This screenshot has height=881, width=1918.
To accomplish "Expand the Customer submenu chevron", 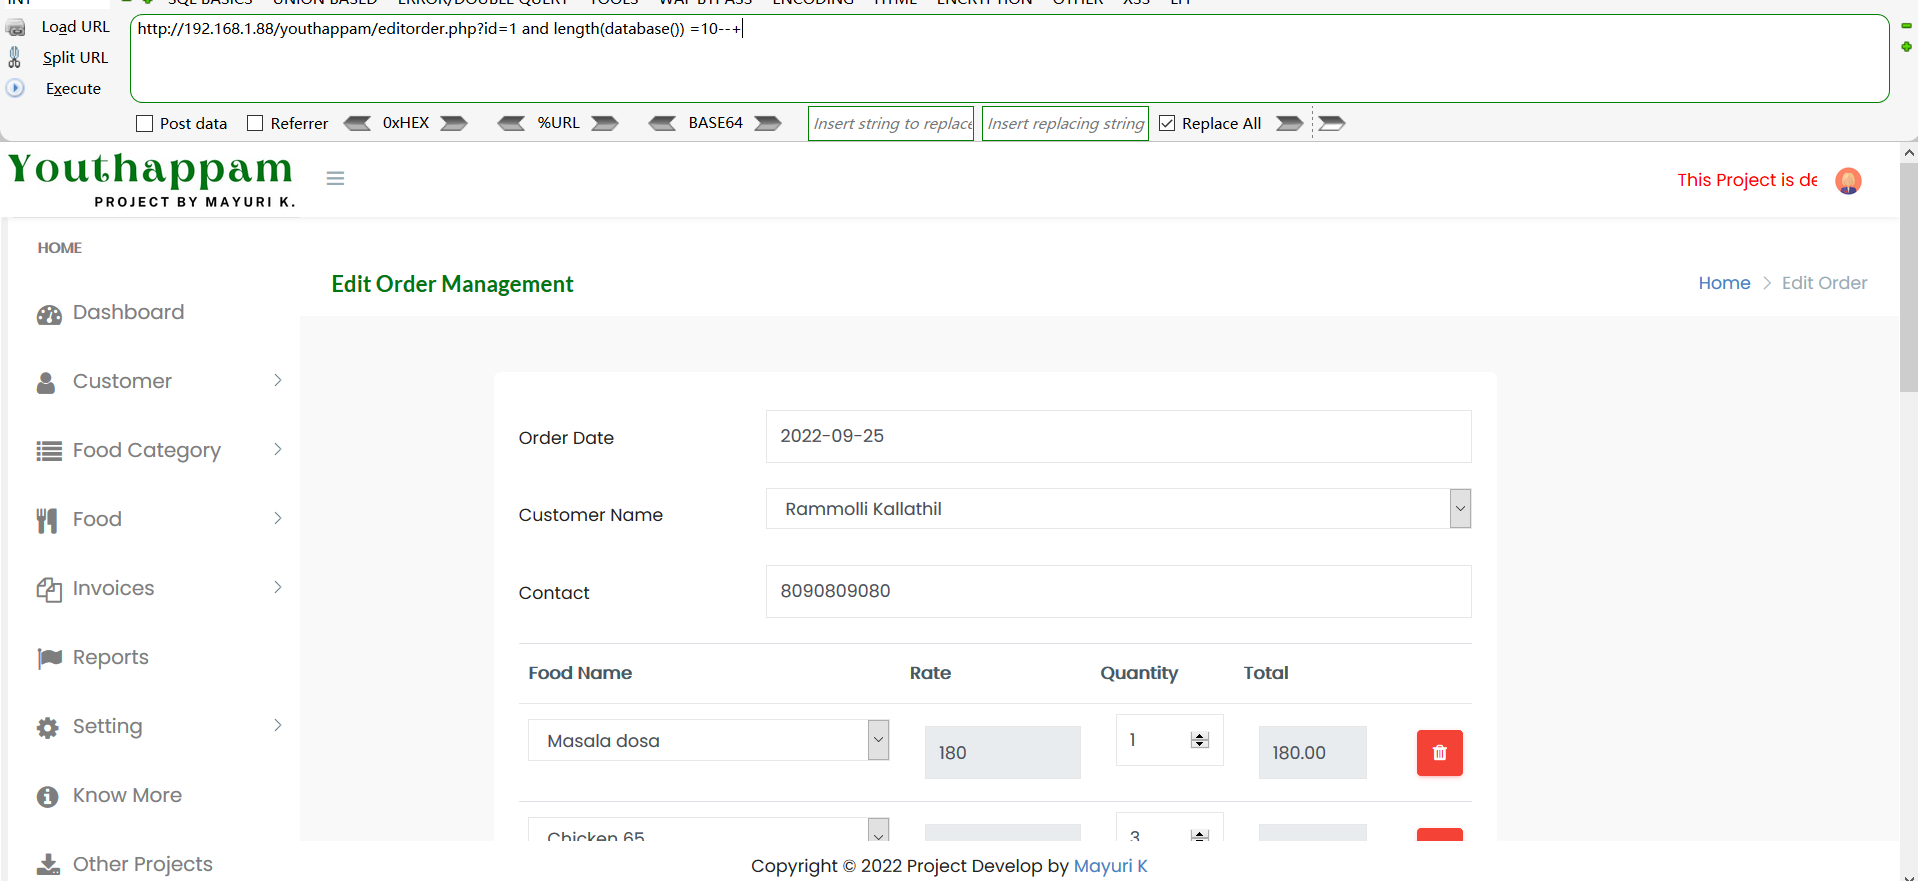I will [x=278, y=380].
